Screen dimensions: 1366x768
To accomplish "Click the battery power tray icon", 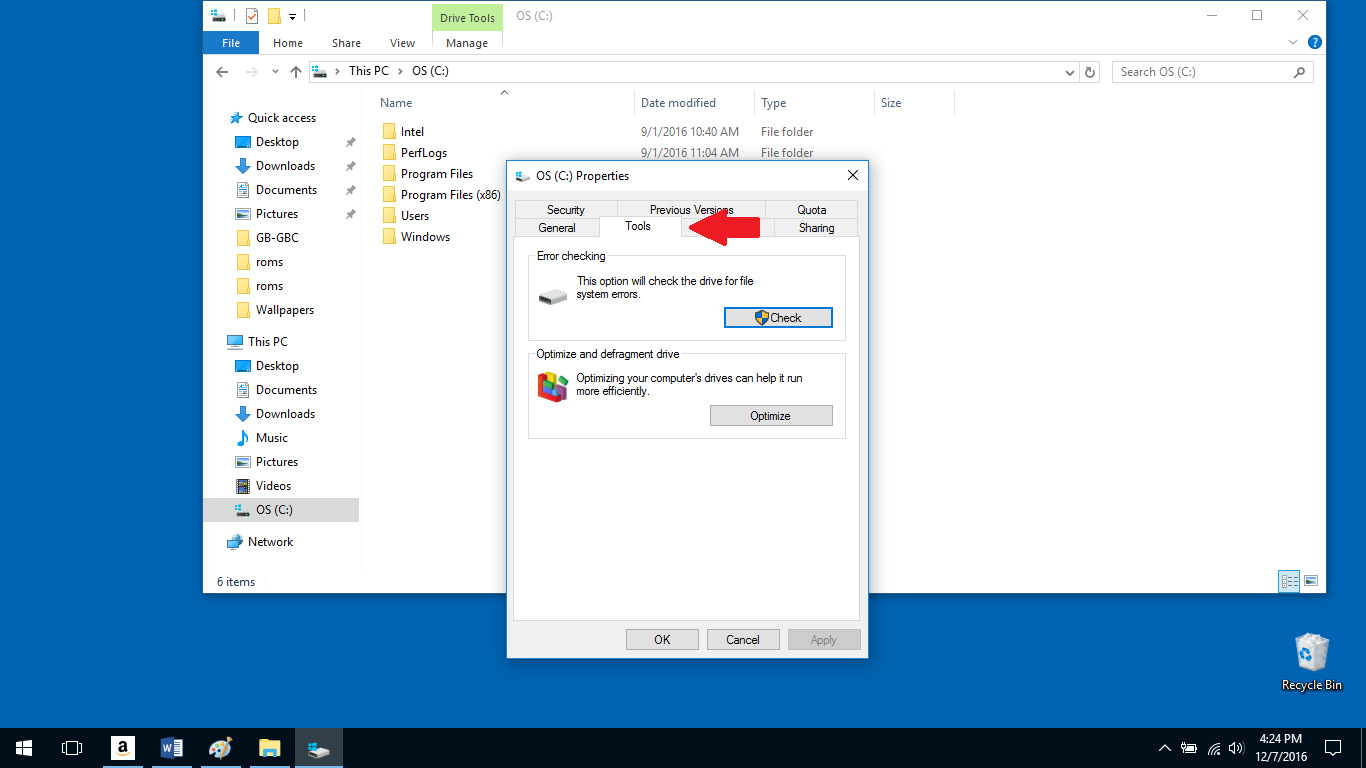I will point(1189,748).
